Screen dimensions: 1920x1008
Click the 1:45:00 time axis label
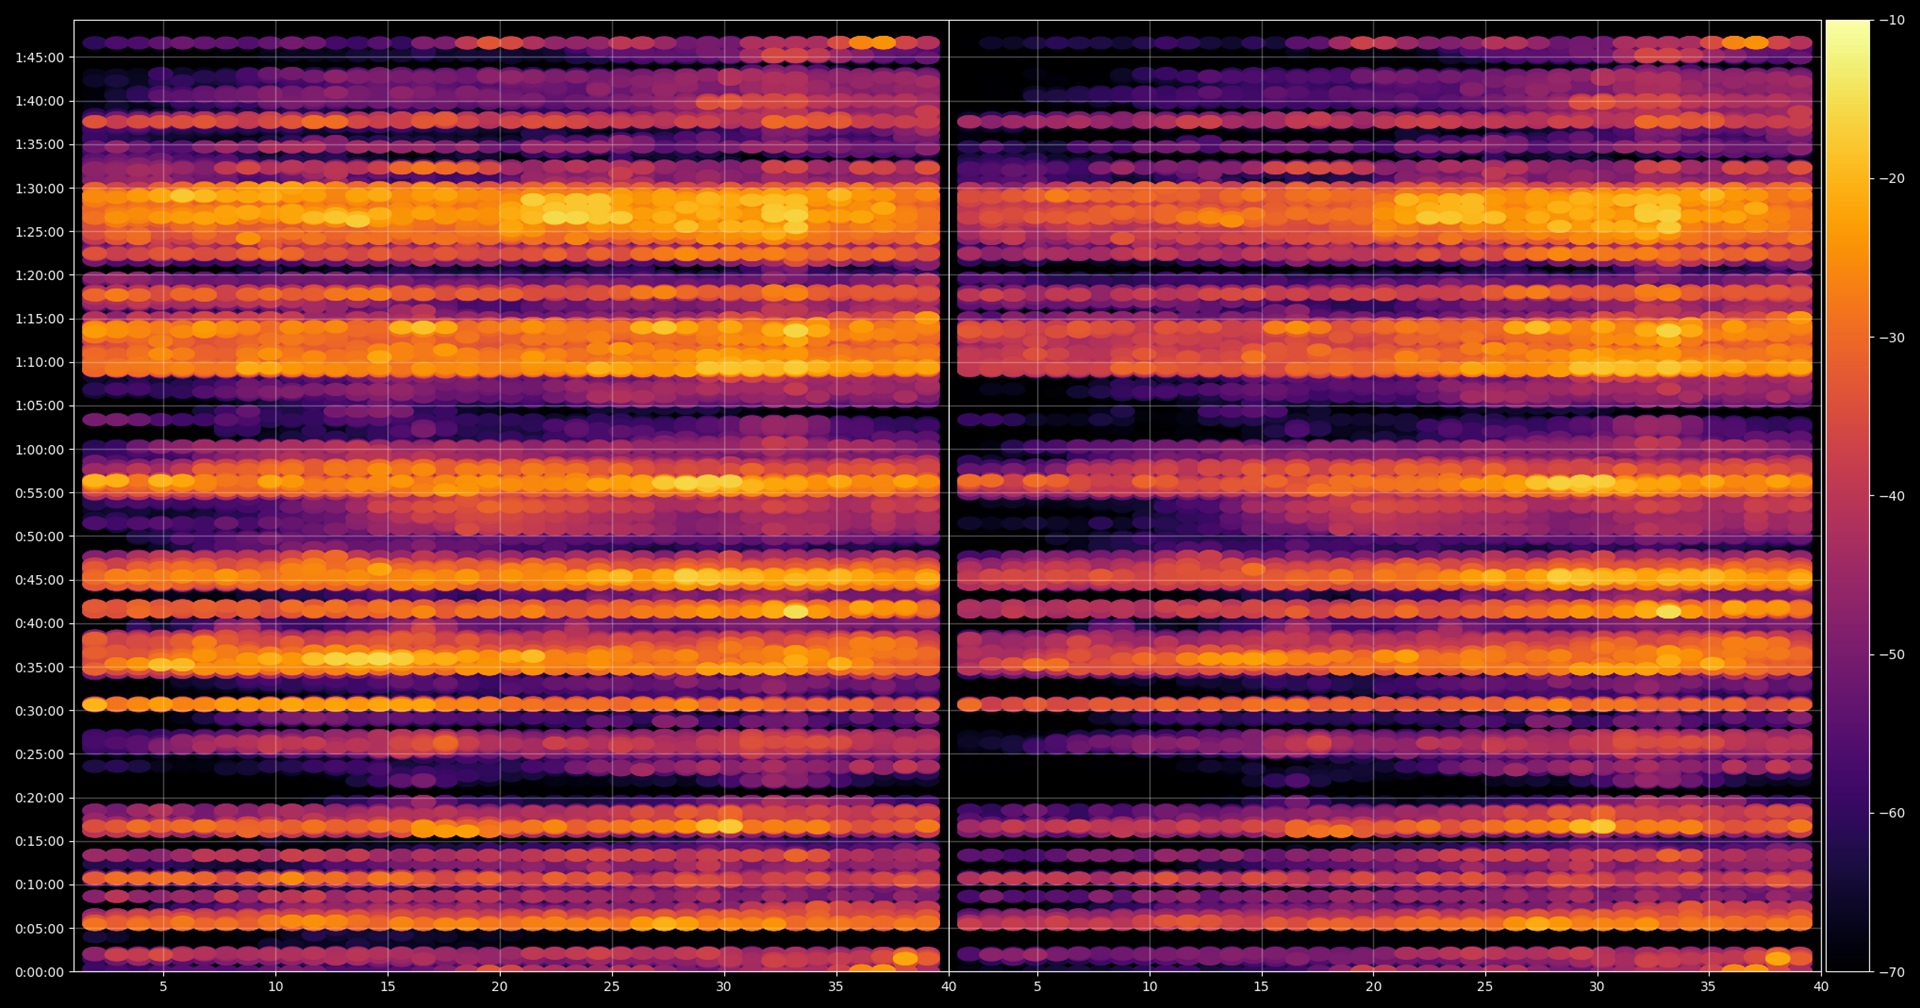[x=39, y=58]
